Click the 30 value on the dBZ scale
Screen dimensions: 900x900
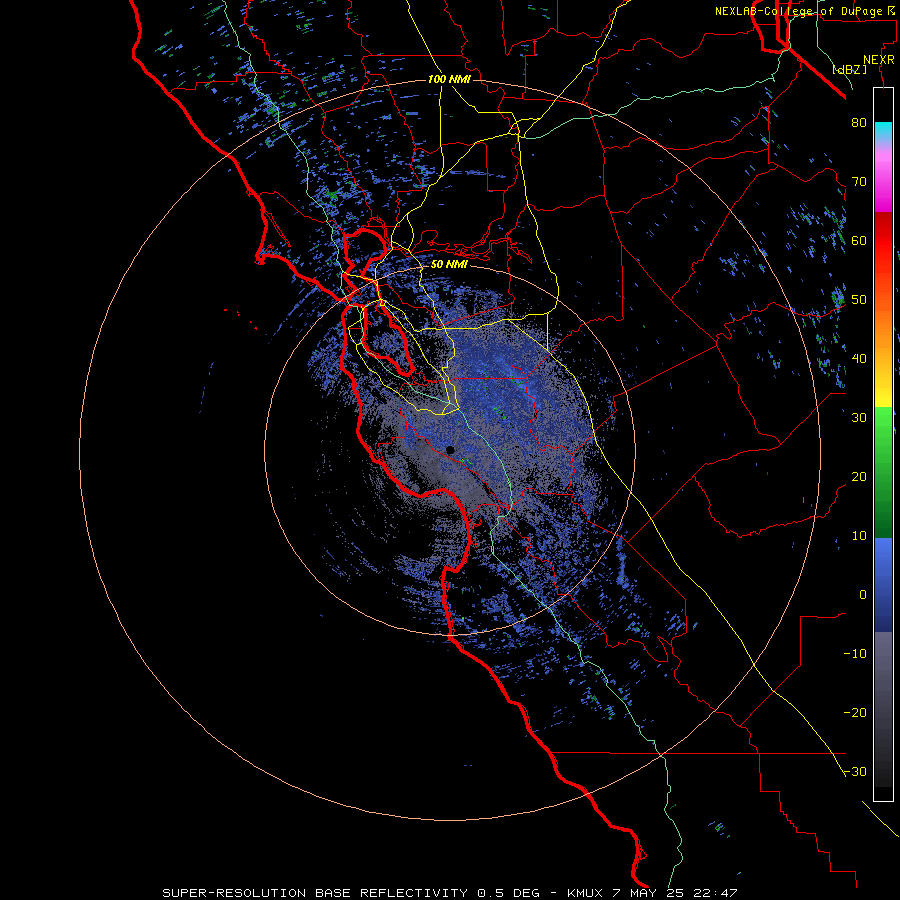click(859, 418)
